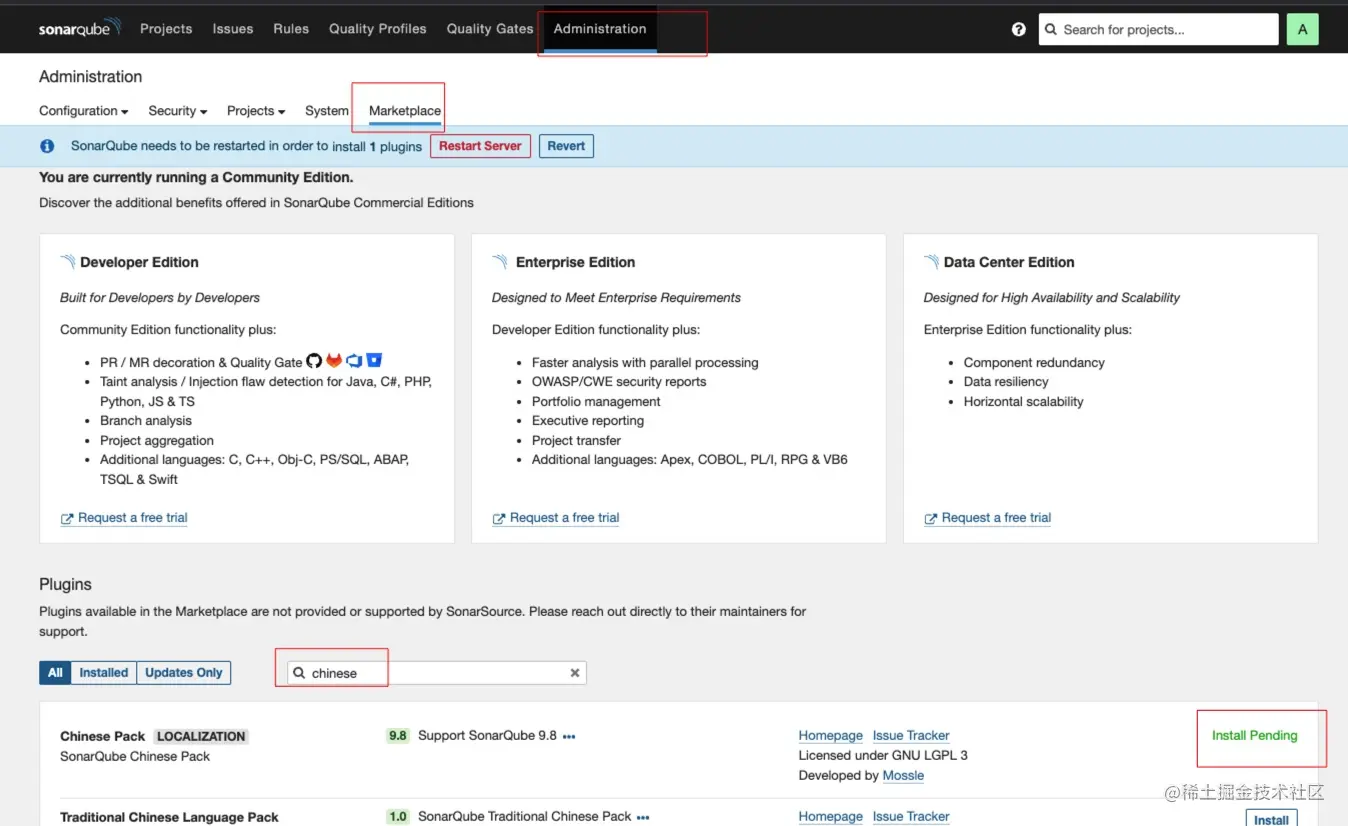Filter plugins by Updates Only

point(184,673)
